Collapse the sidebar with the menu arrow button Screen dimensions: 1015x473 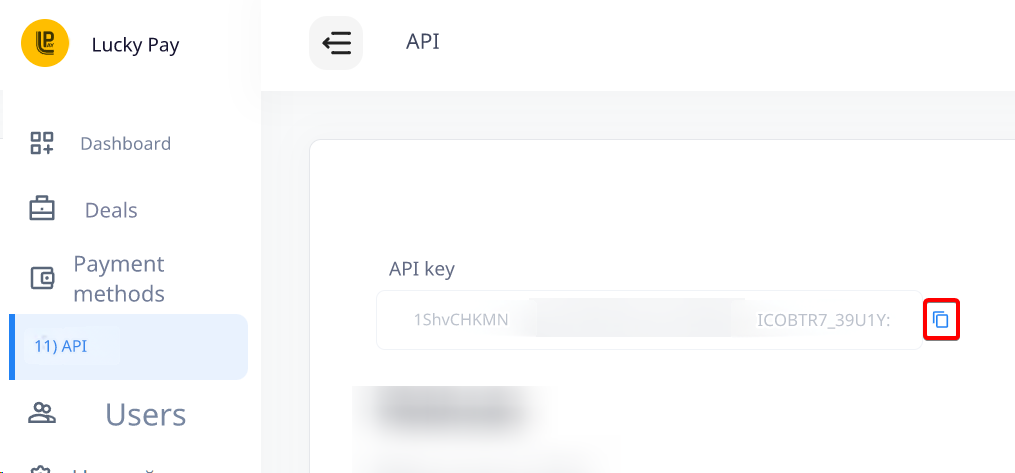336,43
